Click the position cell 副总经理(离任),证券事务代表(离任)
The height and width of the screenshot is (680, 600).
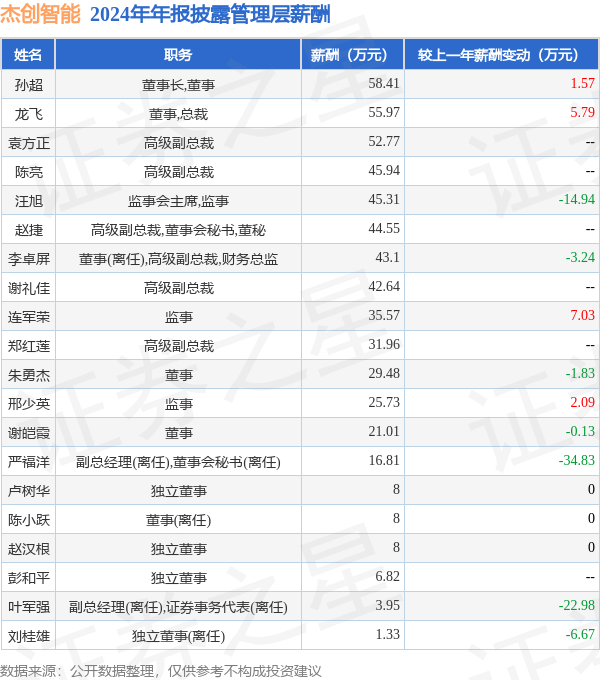tap(178, 608)
